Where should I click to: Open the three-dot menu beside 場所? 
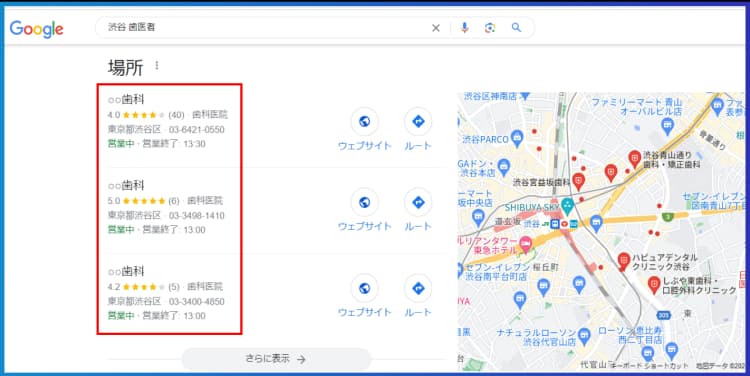point(157,66)
